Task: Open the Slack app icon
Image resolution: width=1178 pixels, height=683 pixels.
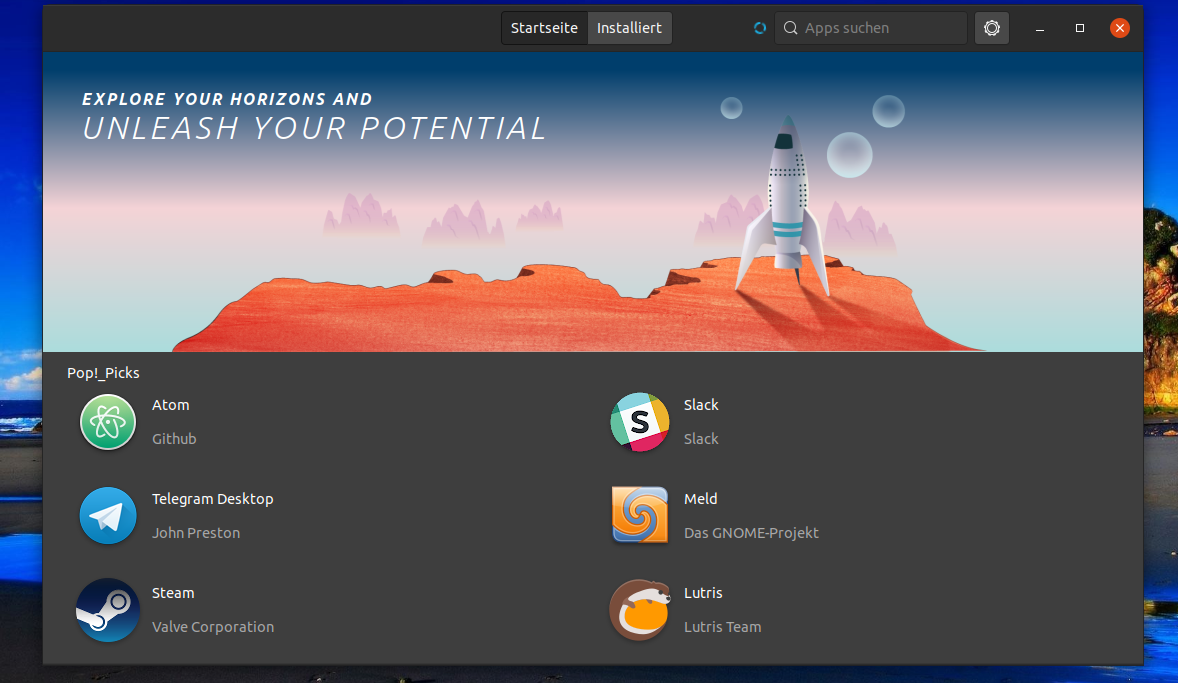Action: [639, 422]
